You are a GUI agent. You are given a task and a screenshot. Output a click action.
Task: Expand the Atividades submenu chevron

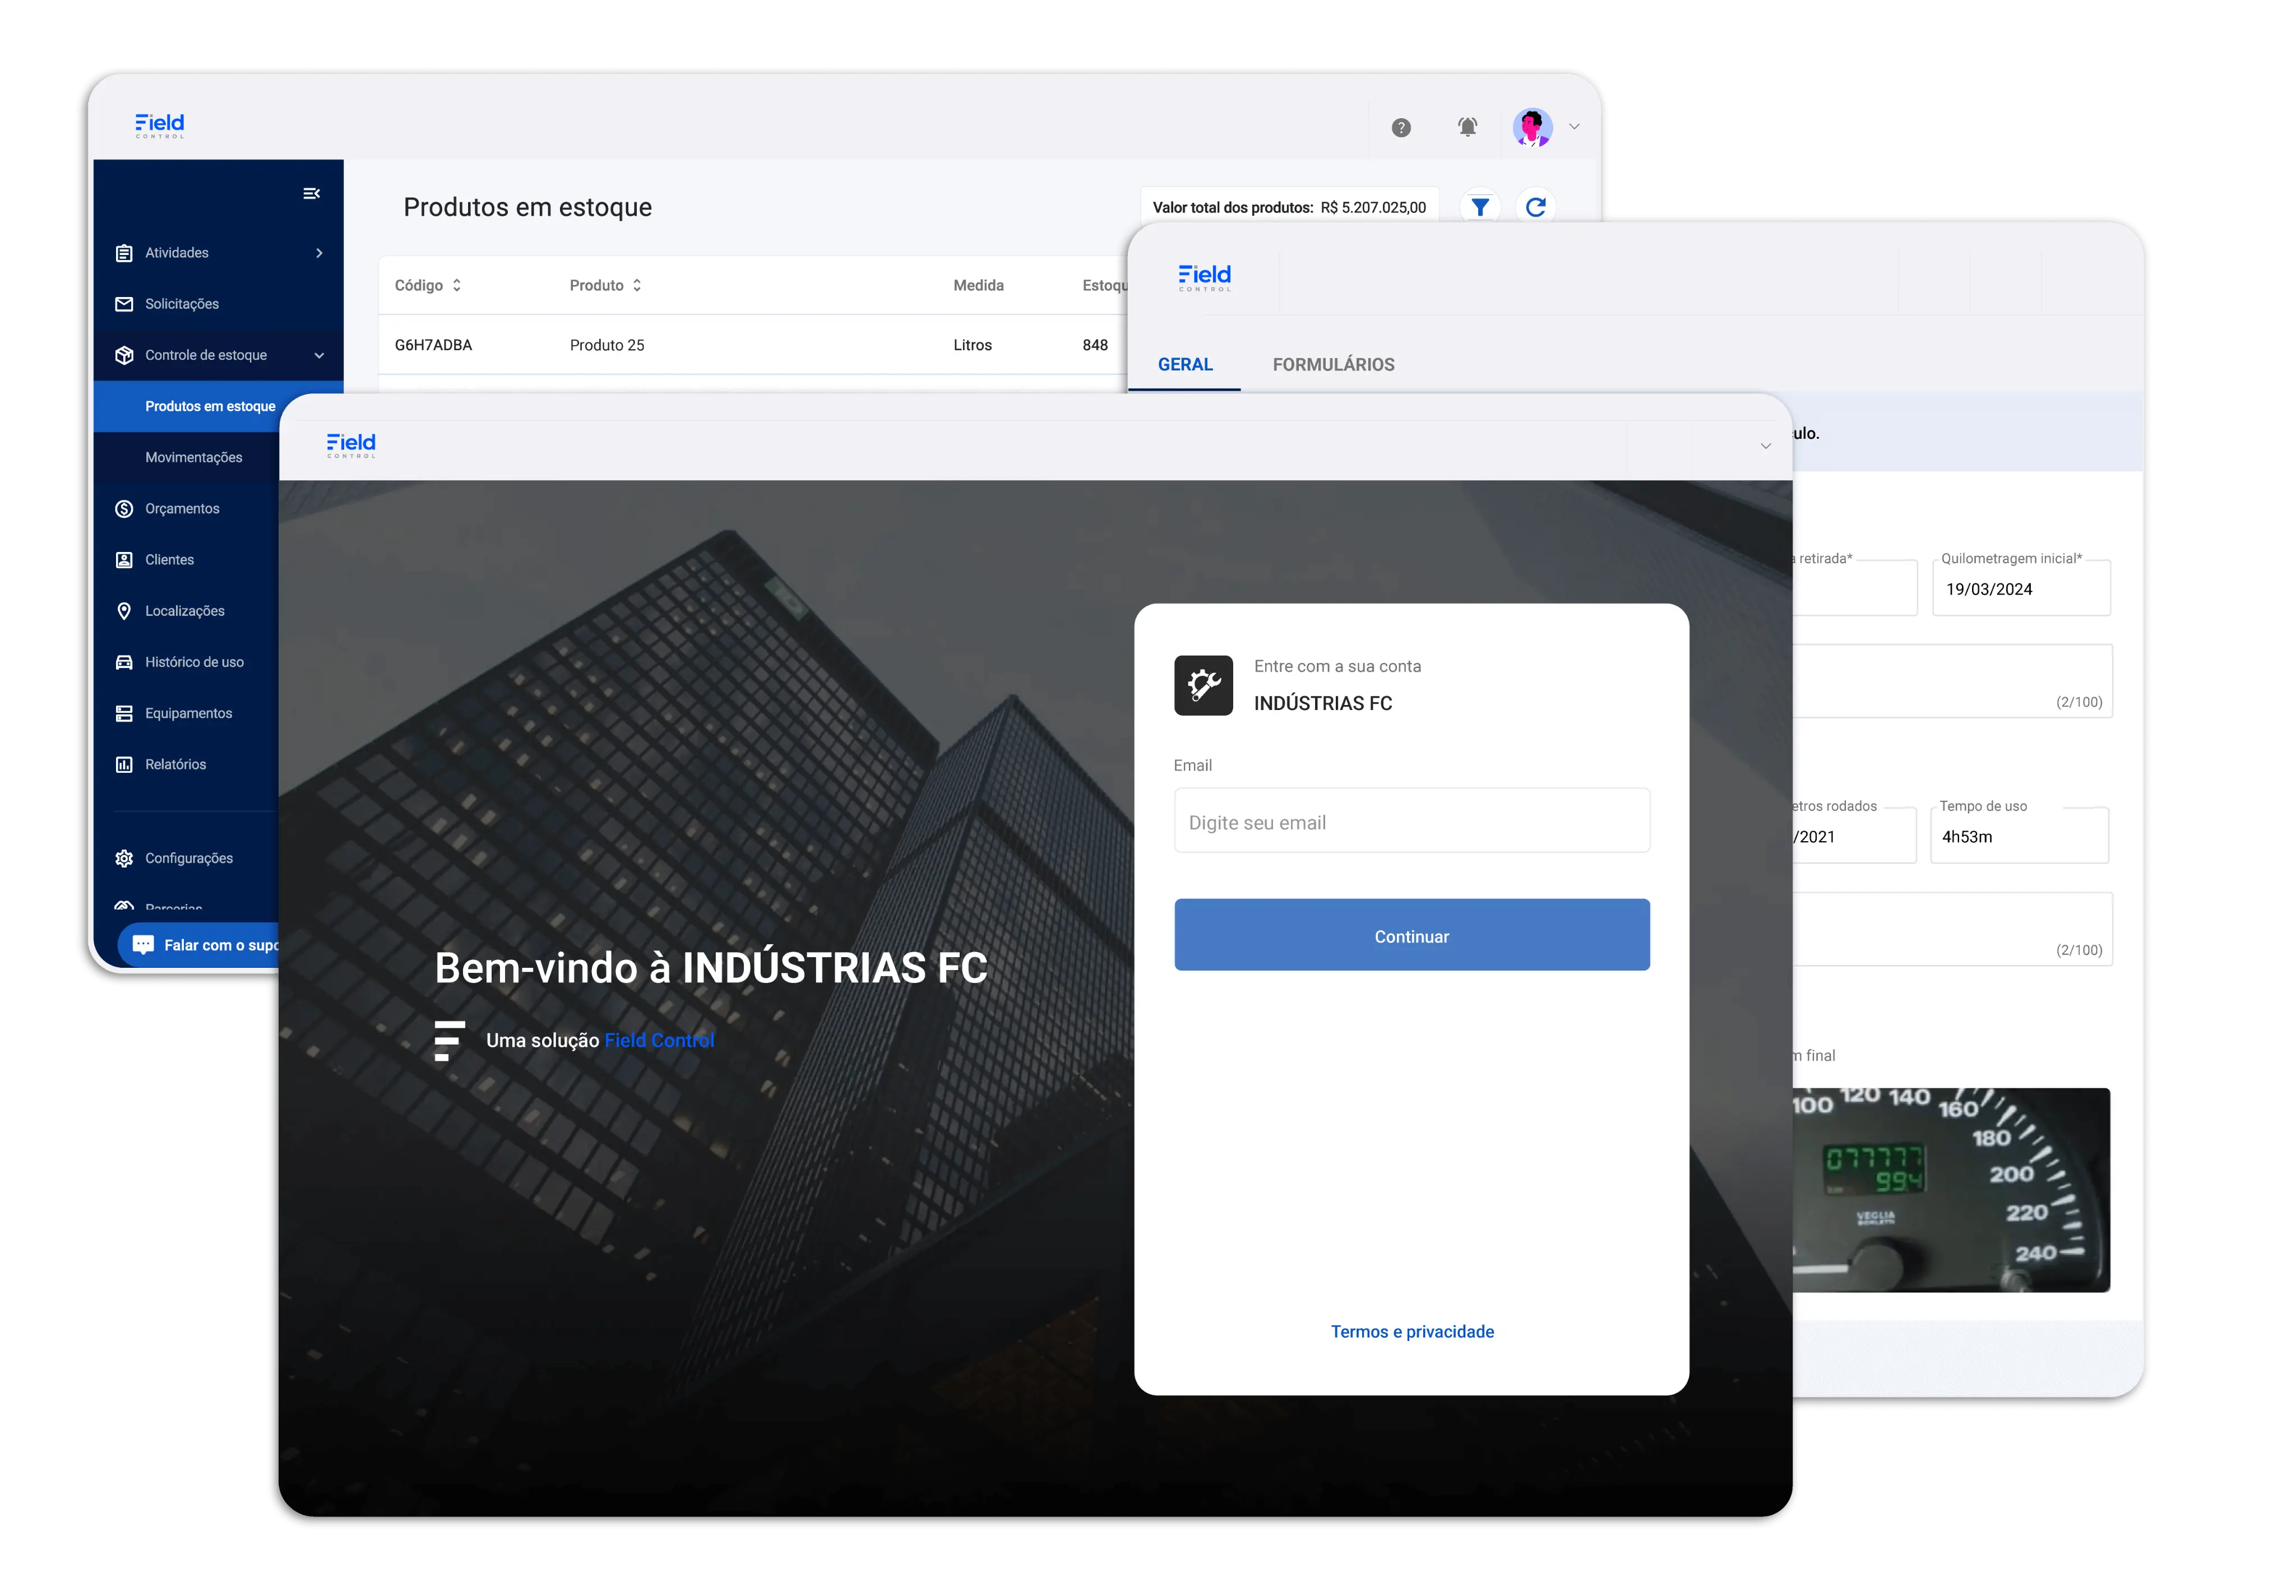click(x=319, y=253)
